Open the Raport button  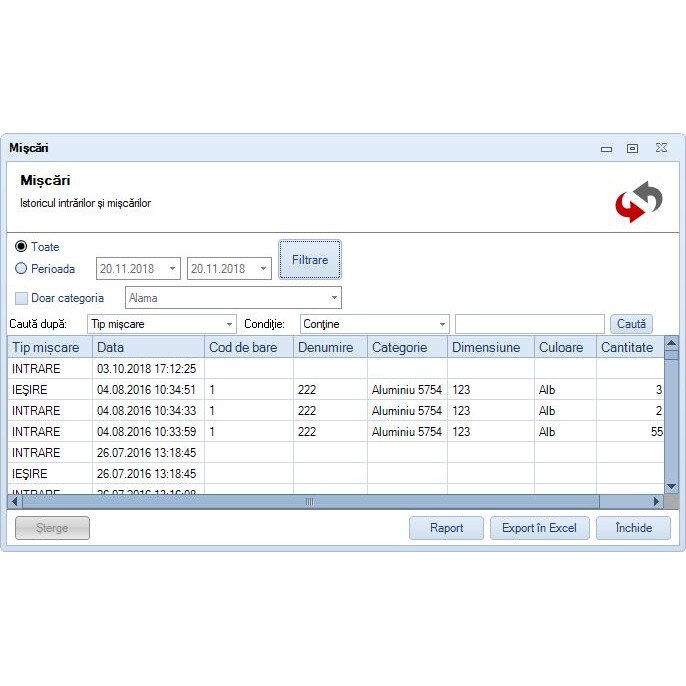[446, 528]
